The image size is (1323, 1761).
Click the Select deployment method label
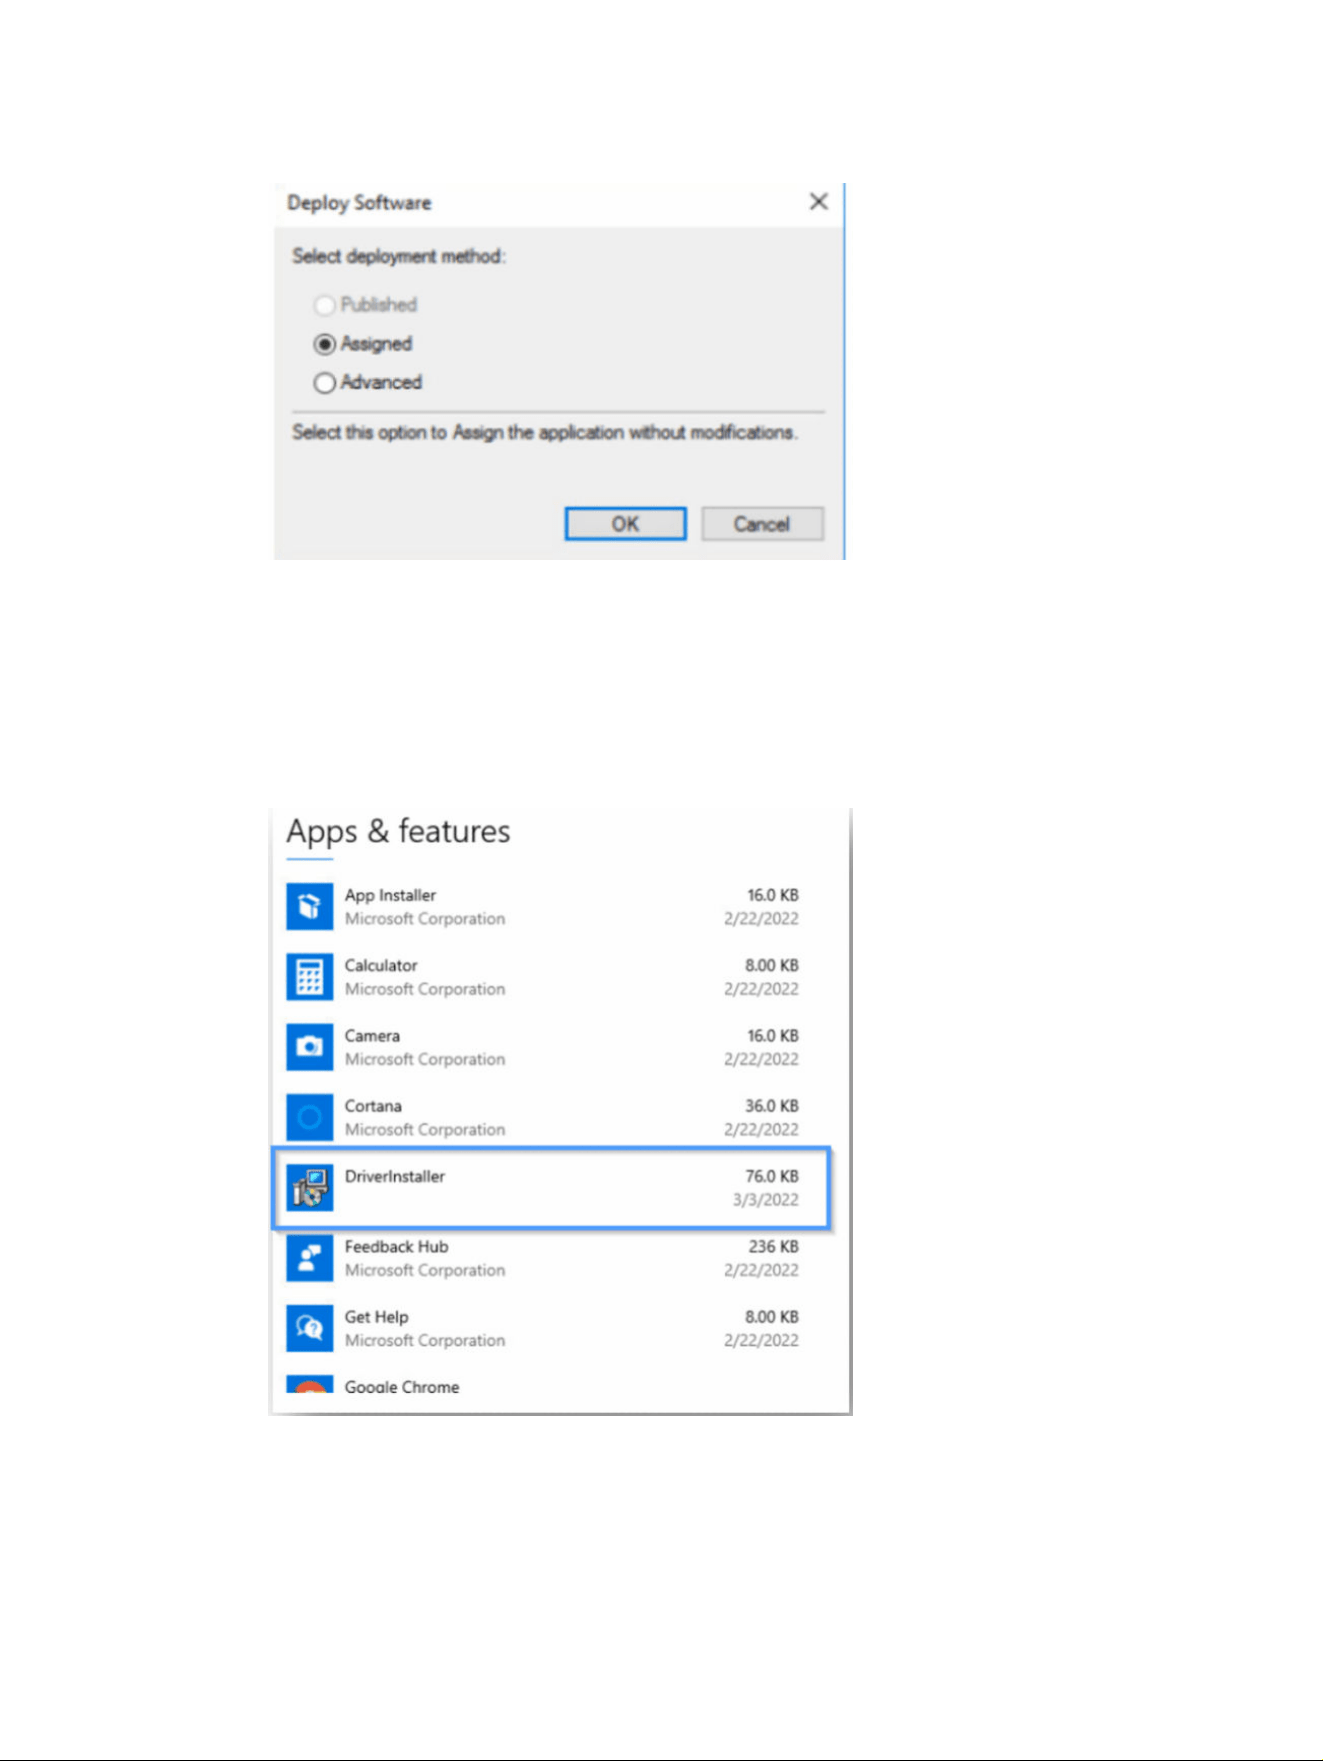[x=399, y=256]
